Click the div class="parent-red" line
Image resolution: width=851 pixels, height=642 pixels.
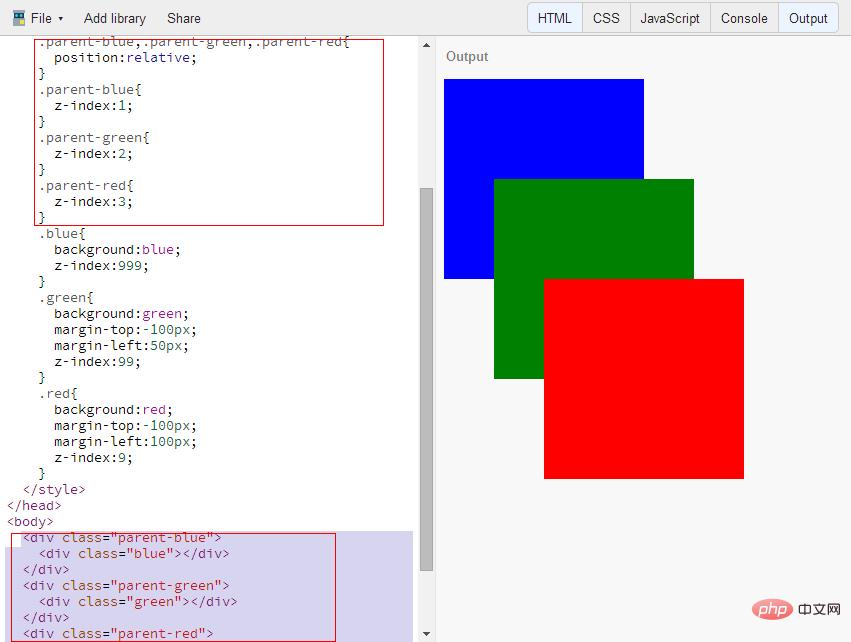[x=118, y=633]
